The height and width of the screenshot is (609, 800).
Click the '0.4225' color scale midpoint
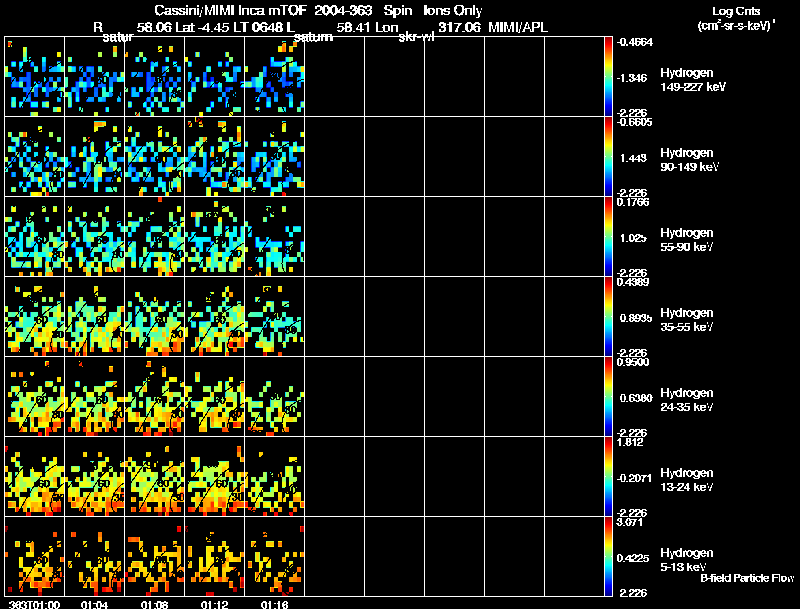pyautogui.click(x=633, y=558)
